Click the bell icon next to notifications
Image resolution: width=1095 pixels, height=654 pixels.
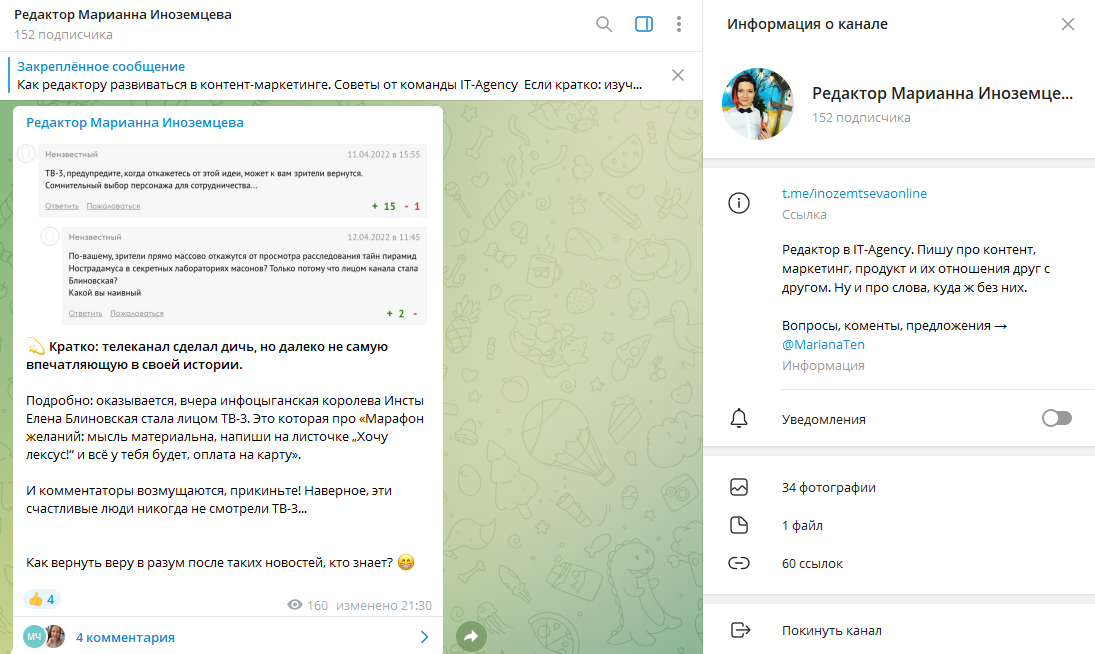739,419
